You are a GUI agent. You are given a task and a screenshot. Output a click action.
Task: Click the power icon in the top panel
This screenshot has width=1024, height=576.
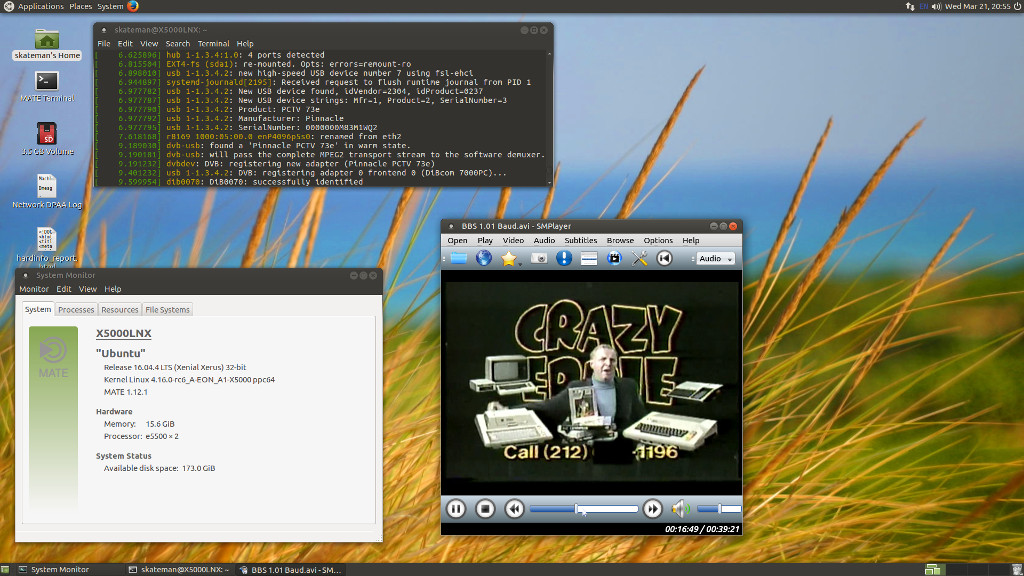click(1017, 7)
